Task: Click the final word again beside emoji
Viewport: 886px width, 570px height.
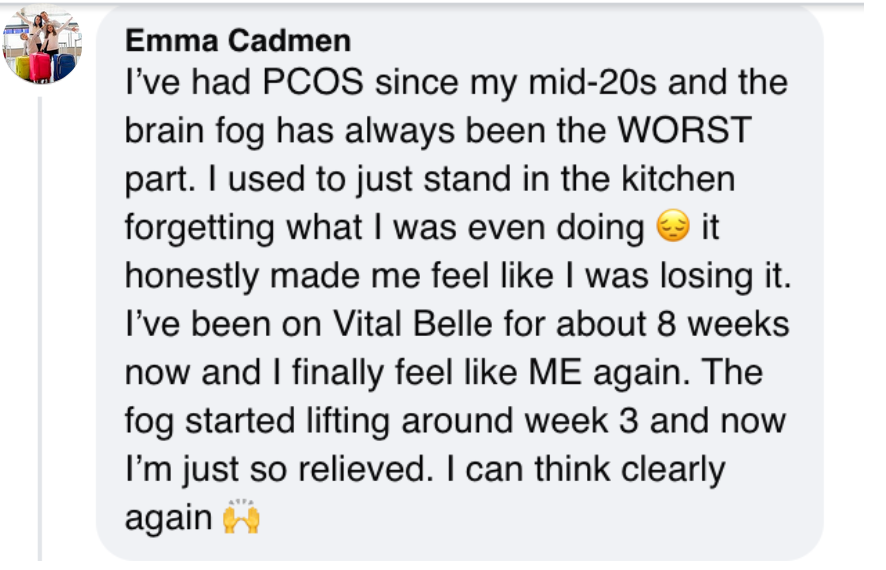Action: (x=168, y=519)
